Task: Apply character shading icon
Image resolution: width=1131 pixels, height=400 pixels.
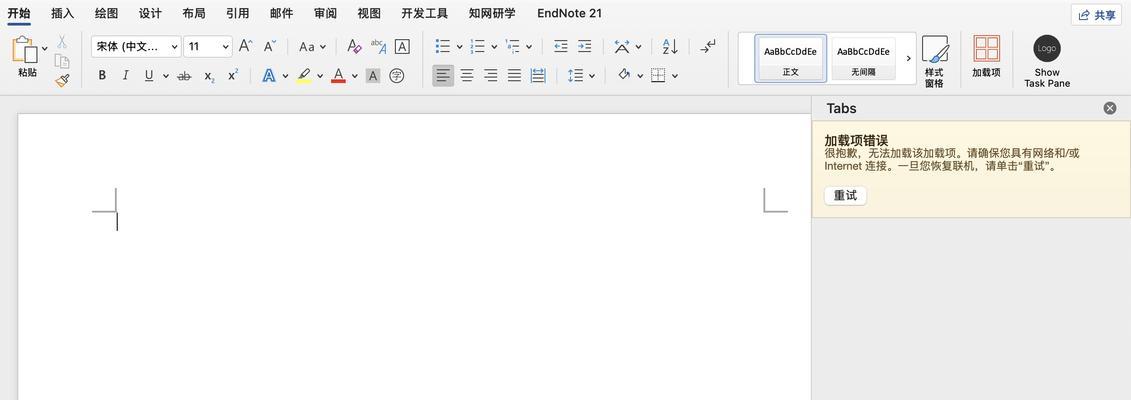Action: coord(373,76)
